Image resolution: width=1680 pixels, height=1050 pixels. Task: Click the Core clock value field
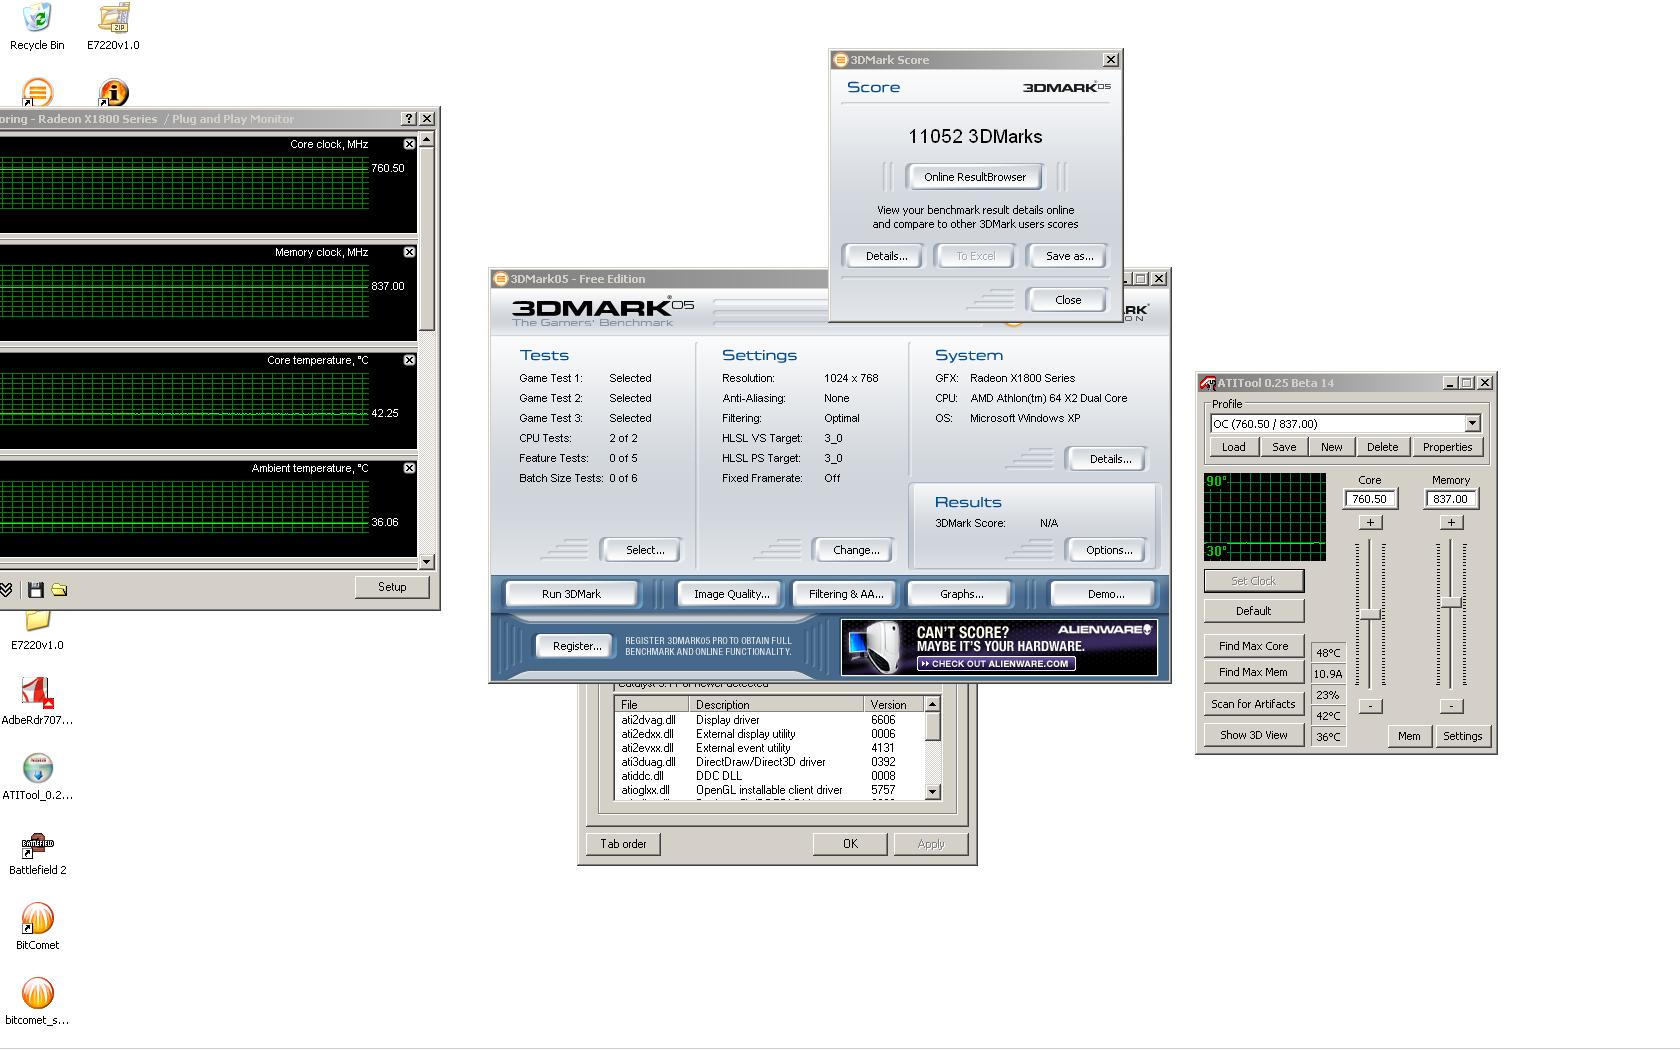click(x=1370, y=499)
